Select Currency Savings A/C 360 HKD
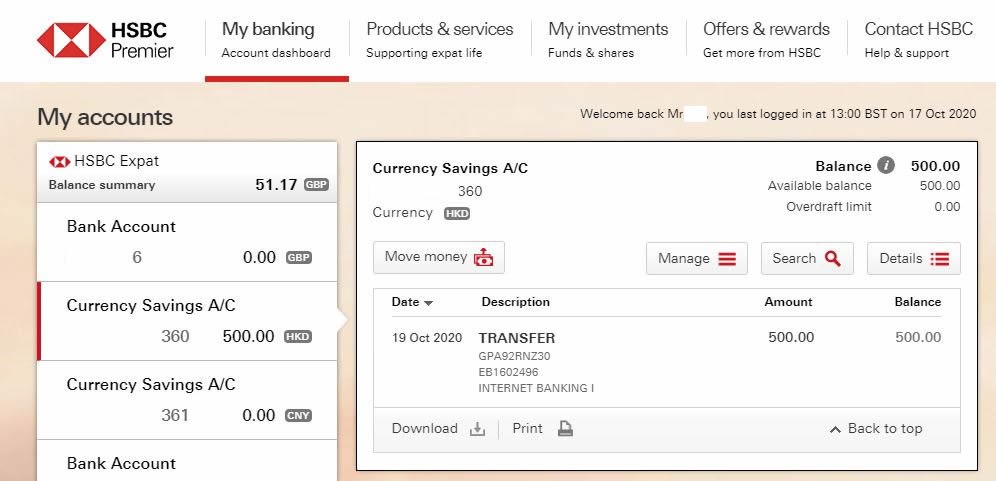The width and height of the screenshot is (996, 481). point(187,321)
